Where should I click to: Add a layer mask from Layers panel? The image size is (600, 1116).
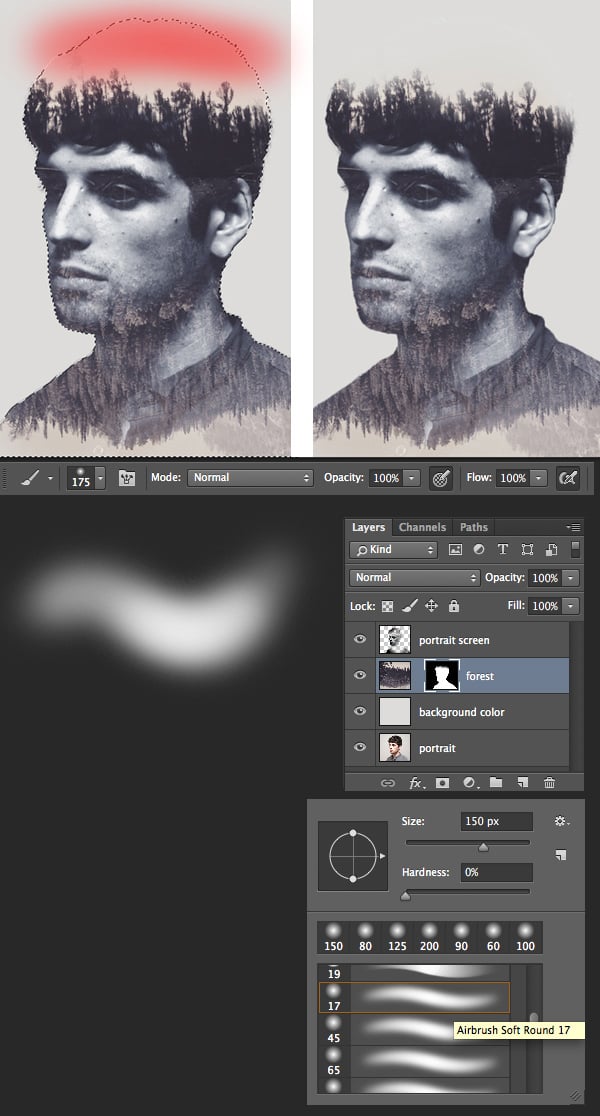coord(443,782)
